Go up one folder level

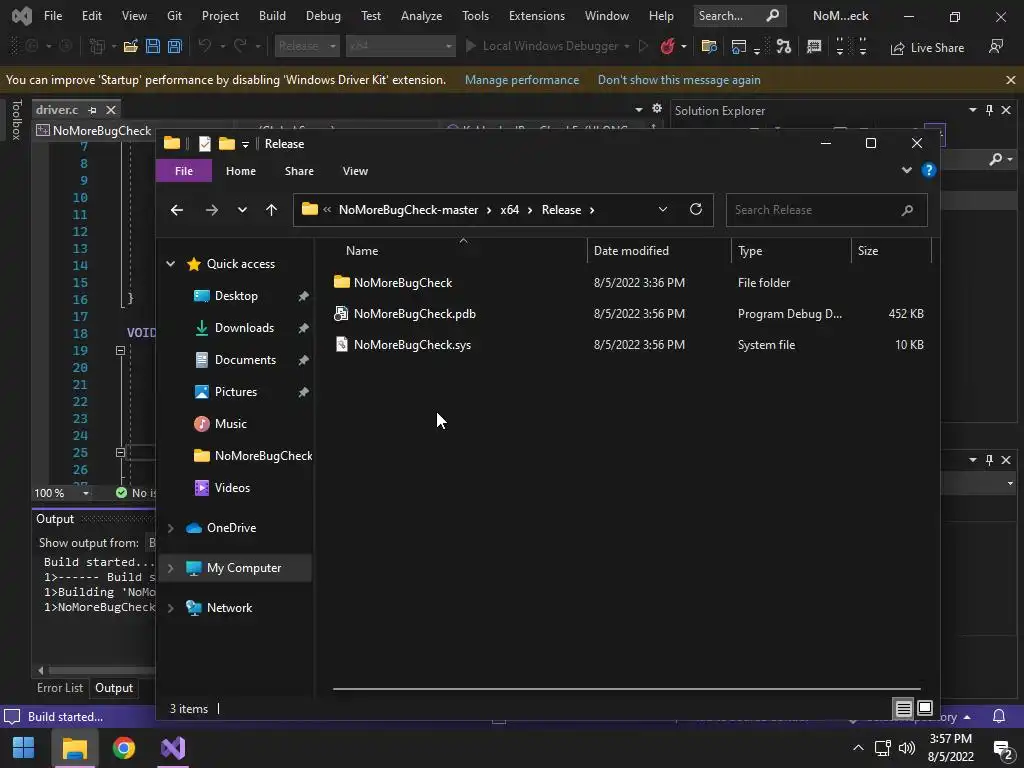271,210
